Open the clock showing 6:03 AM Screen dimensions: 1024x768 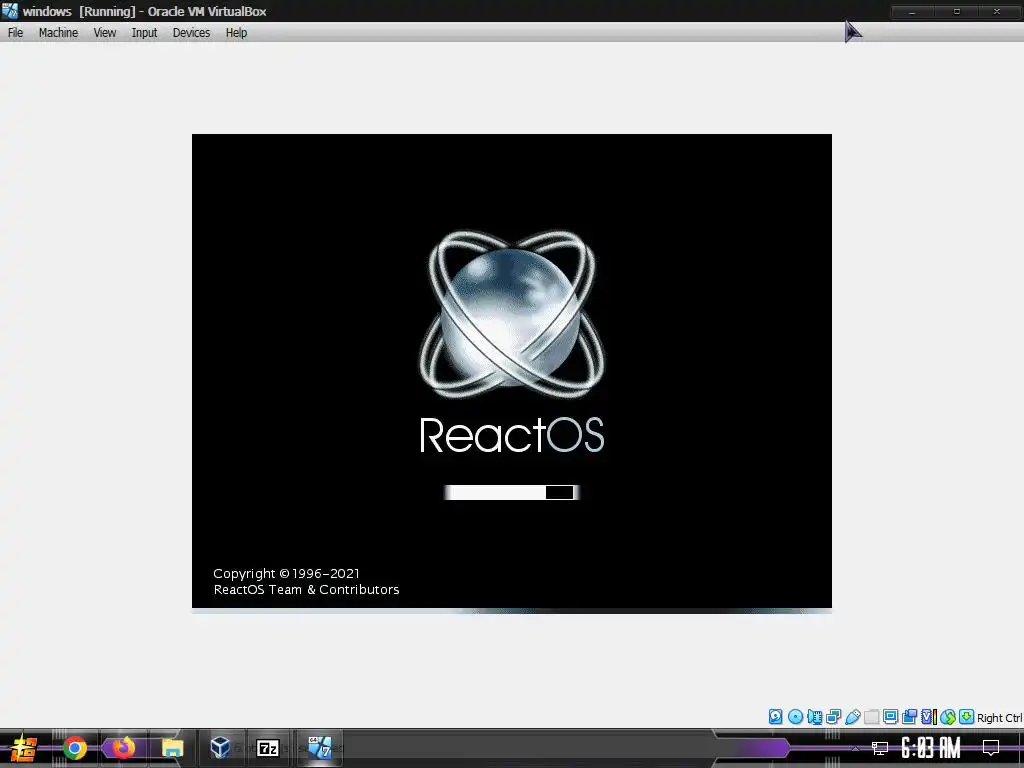click(931, 748)
